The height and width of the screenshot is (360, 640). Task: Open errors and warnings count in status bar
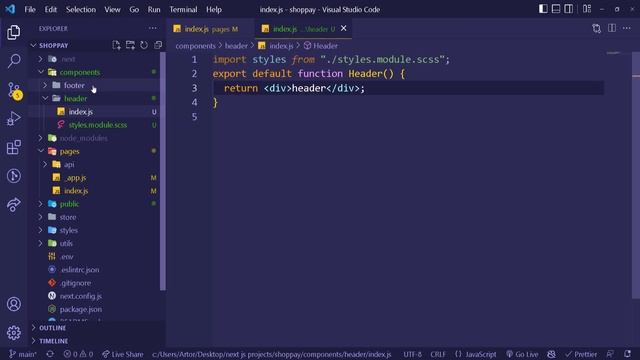(x=78, y=354)
